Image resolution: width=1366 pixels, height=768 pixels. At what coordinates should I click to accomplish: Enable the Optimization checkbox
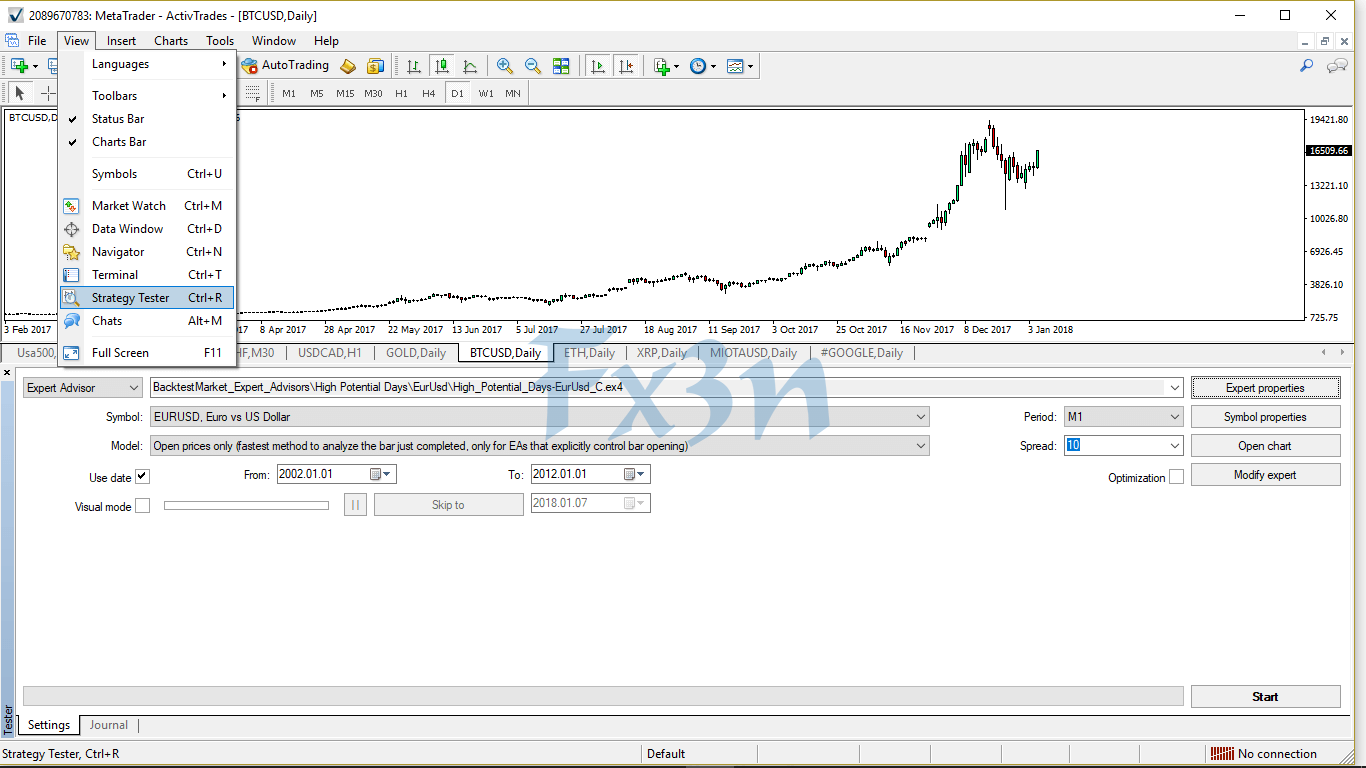pyautogui.click(x=1178, y=477)
